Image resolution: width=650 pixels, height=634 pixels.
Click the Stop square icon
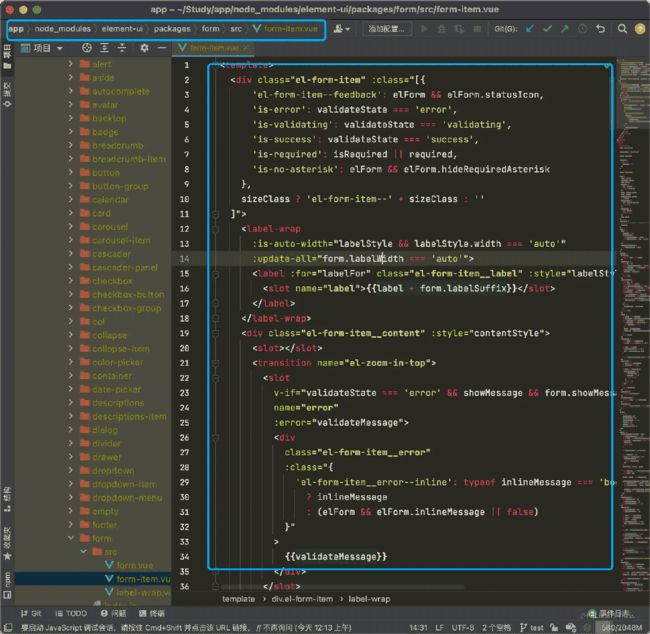477,29
